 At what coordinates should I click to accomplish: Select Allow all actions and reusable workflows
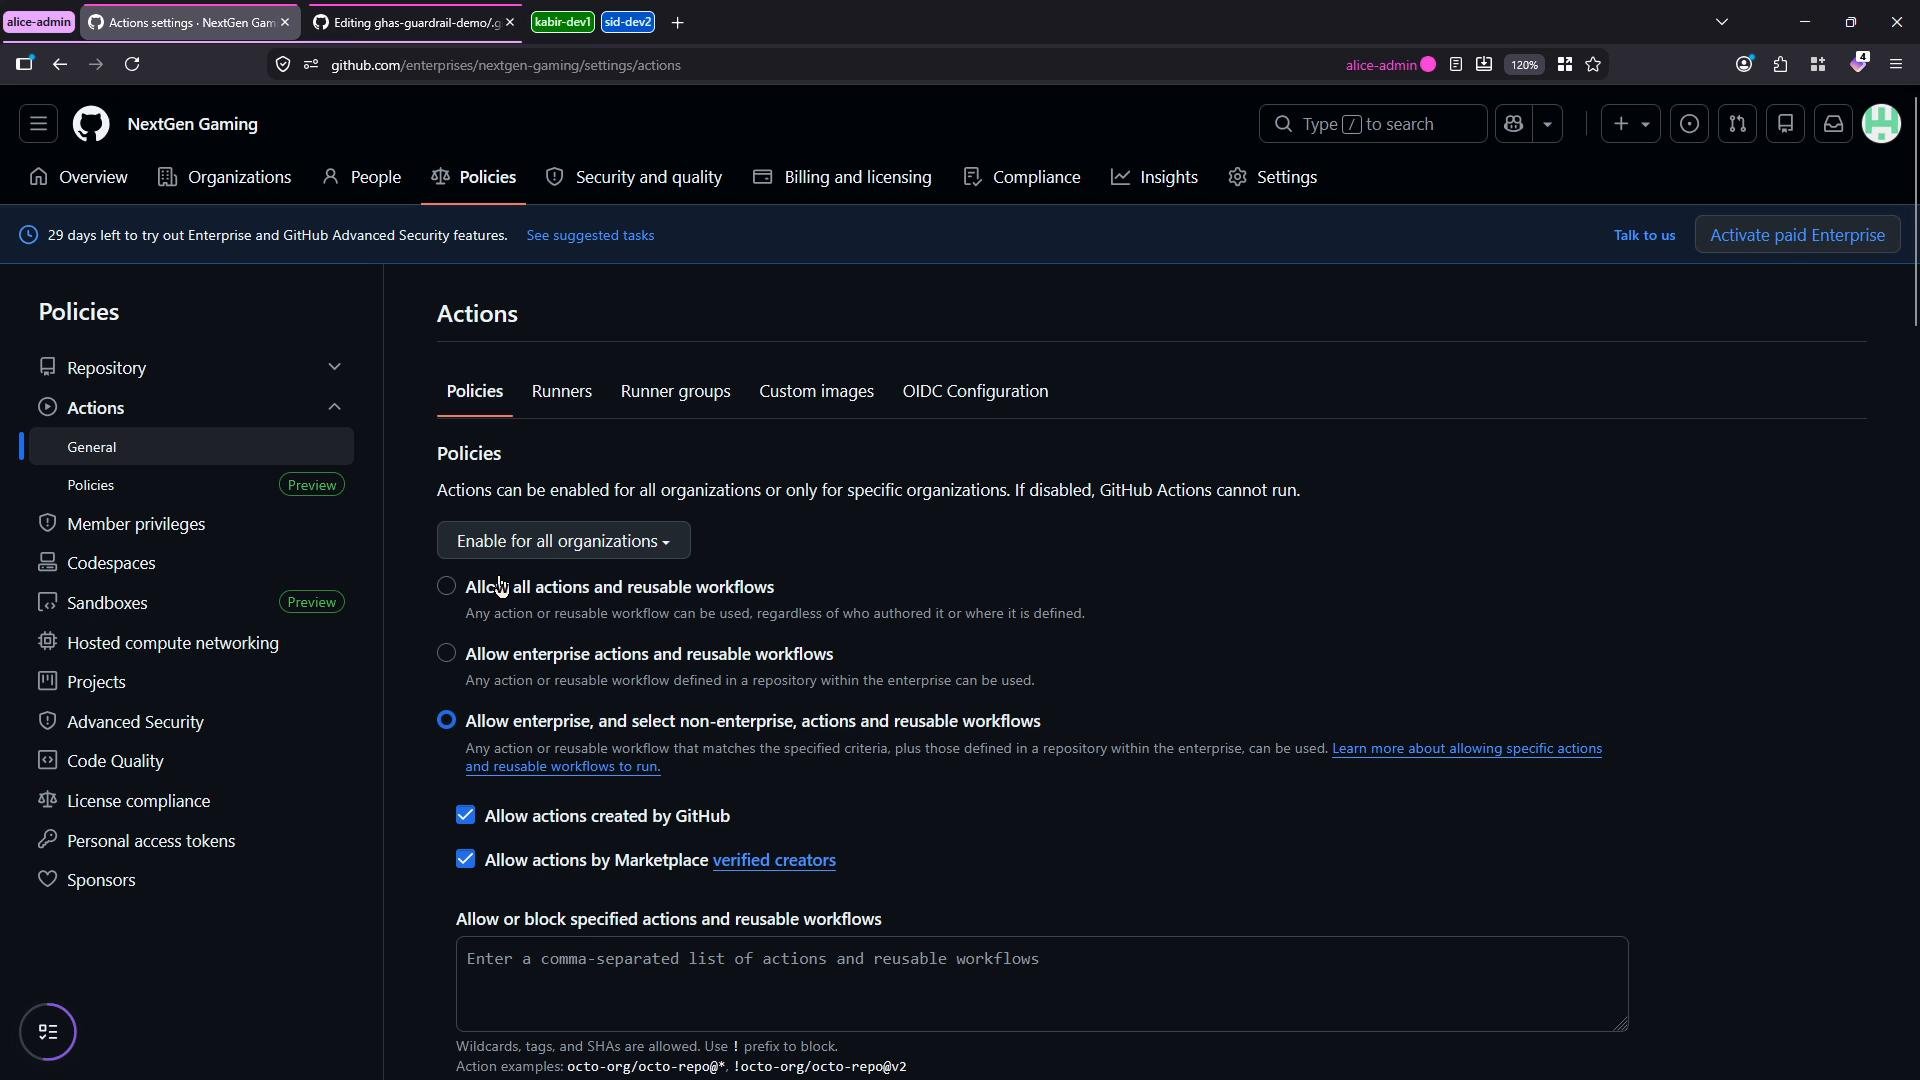coord(447,586)
